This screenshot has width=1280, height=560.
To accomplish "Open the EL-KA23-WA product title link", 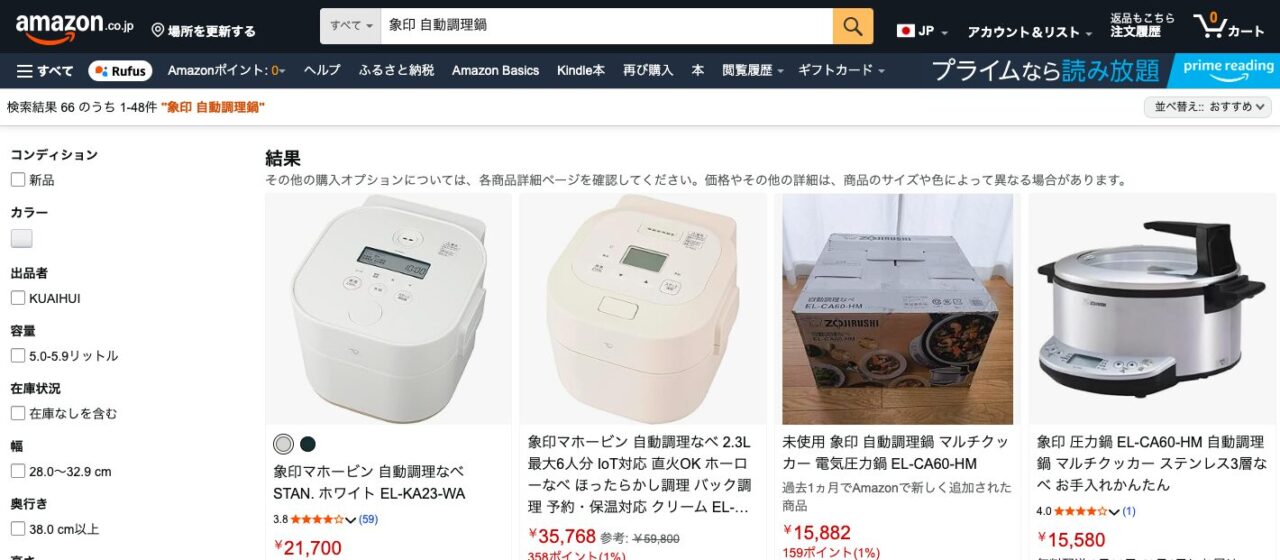I will click(x=369, y=482).
